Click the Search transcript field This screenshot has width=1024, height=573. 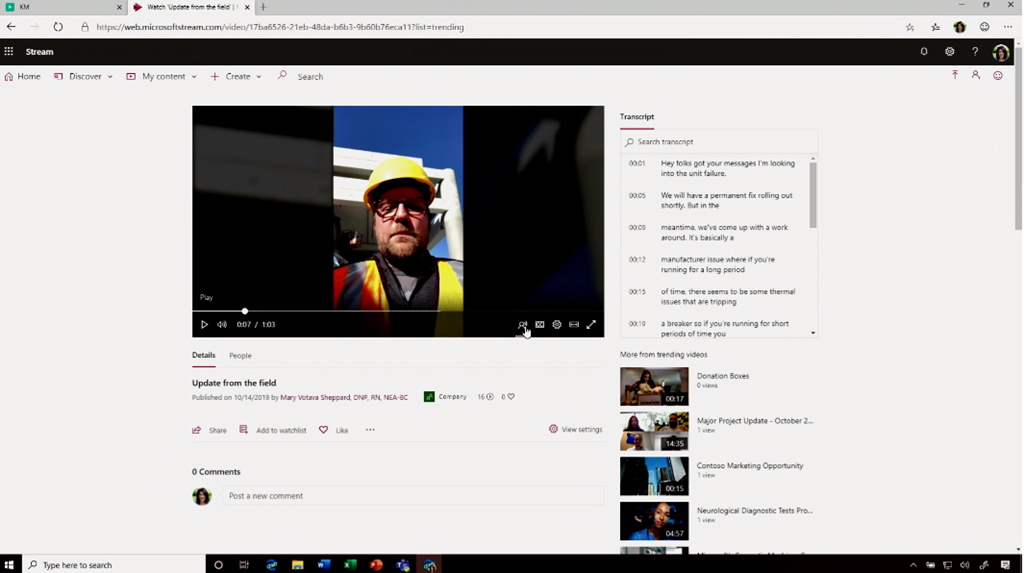(x=718, y=142)
